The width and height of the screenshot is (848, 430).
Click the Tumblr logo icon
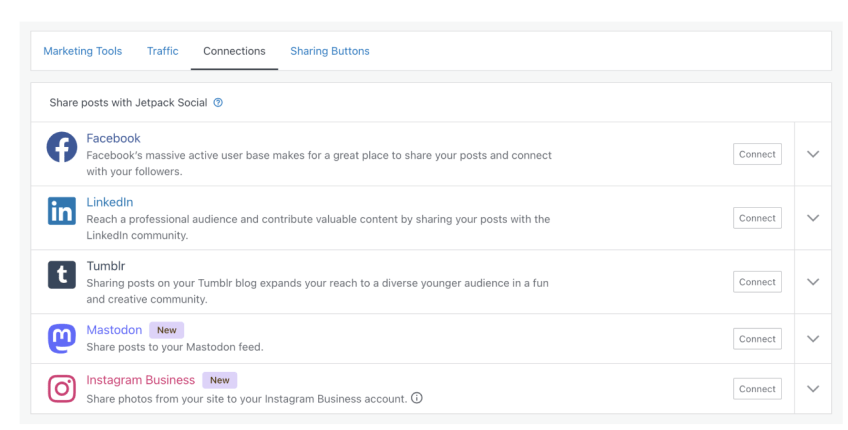point(62,275)
